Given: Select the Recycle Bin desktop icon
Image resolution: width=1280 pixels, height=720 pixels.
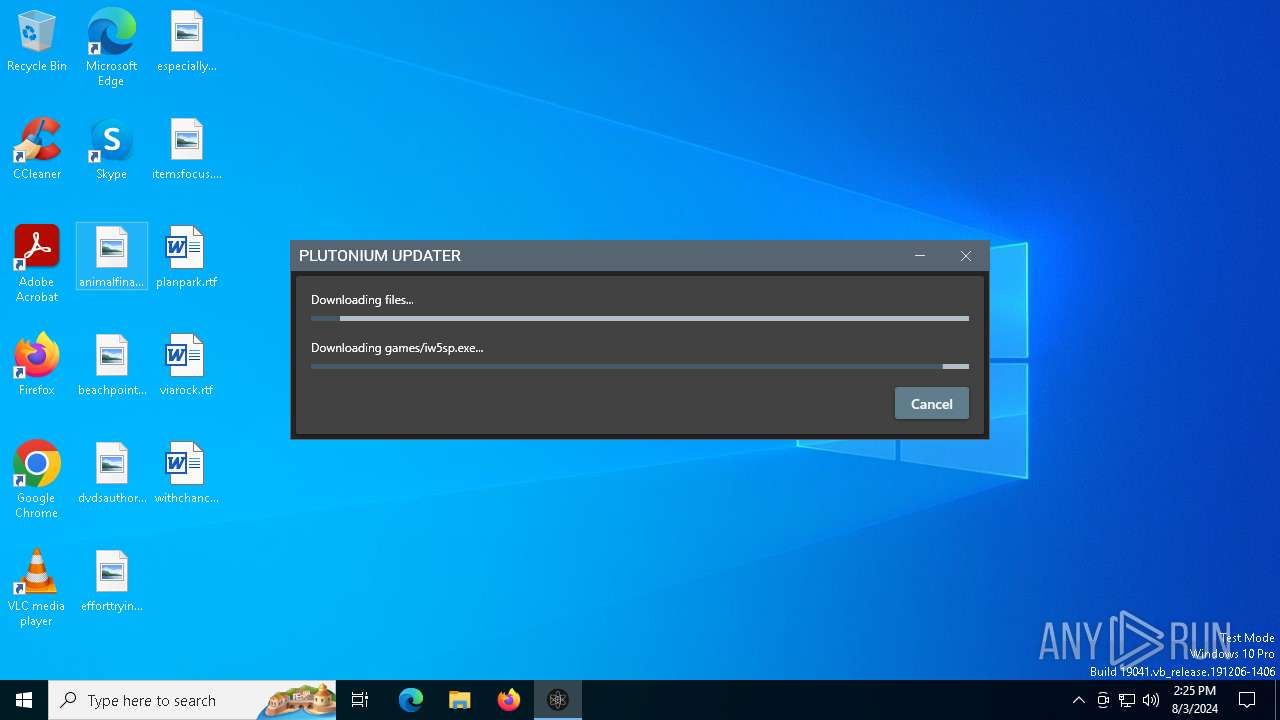Looking at the screenshot, I should coord(37,42).
